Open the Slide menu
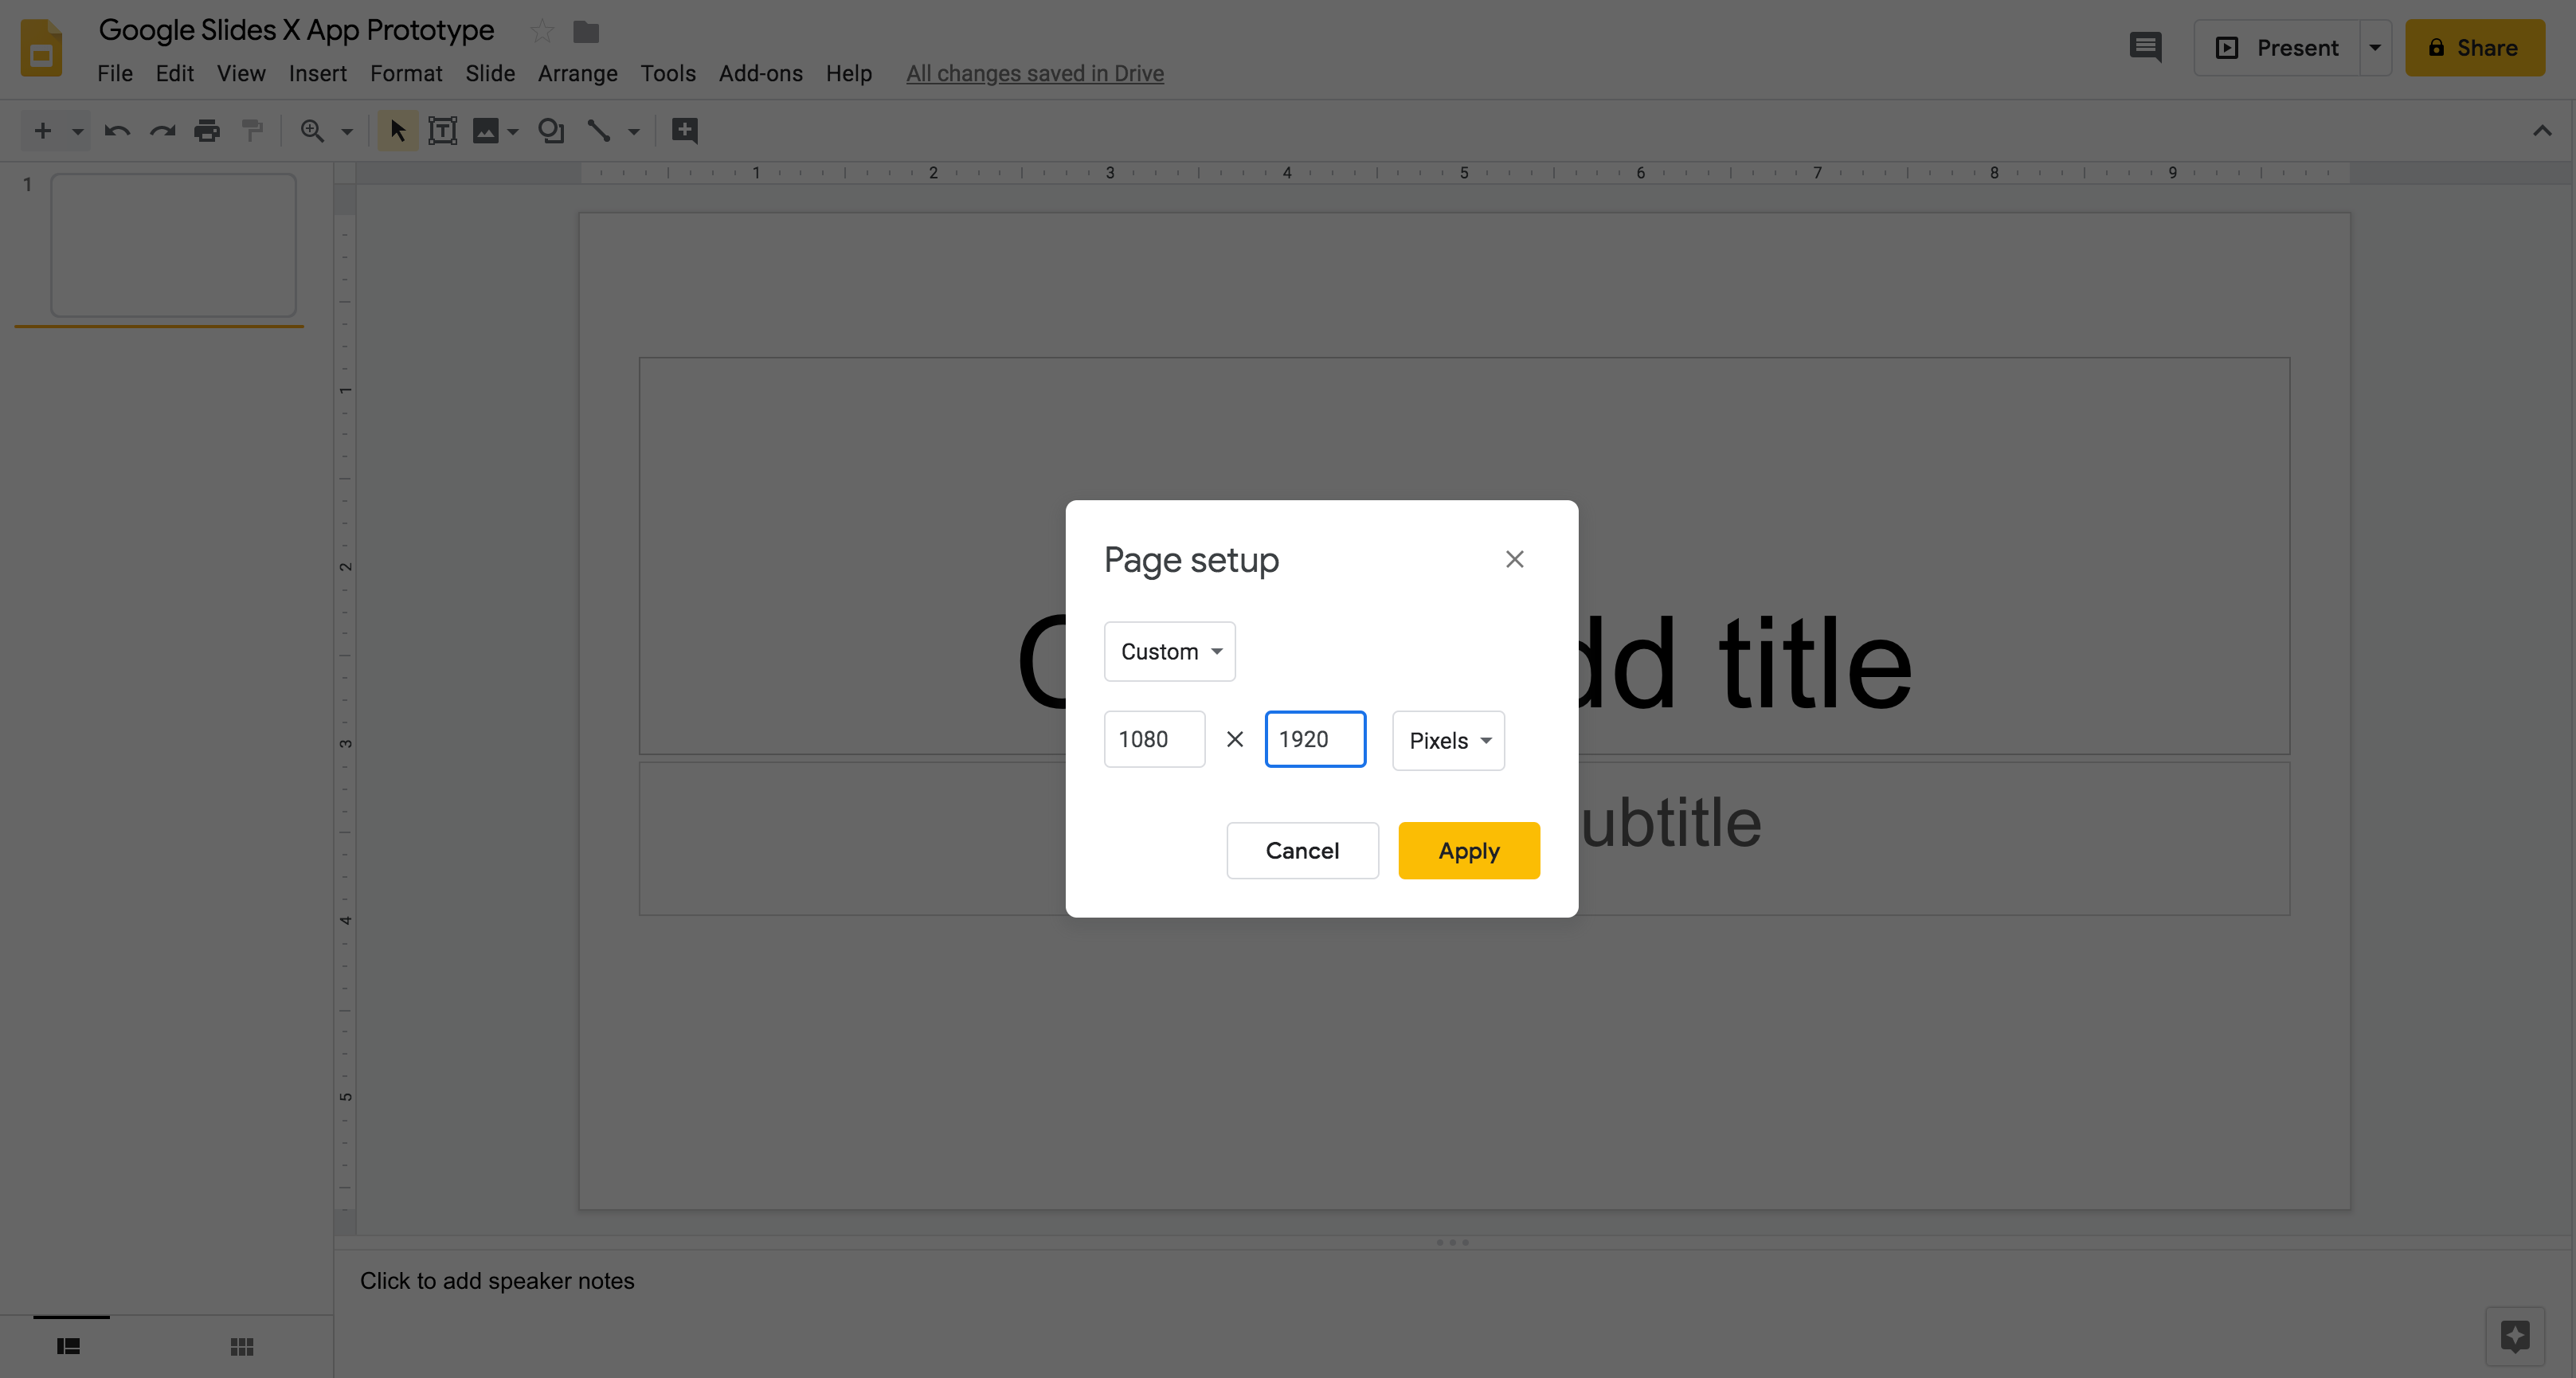Image resolution: width=2576 pixels, height=1378 pixels. (490, 73)
